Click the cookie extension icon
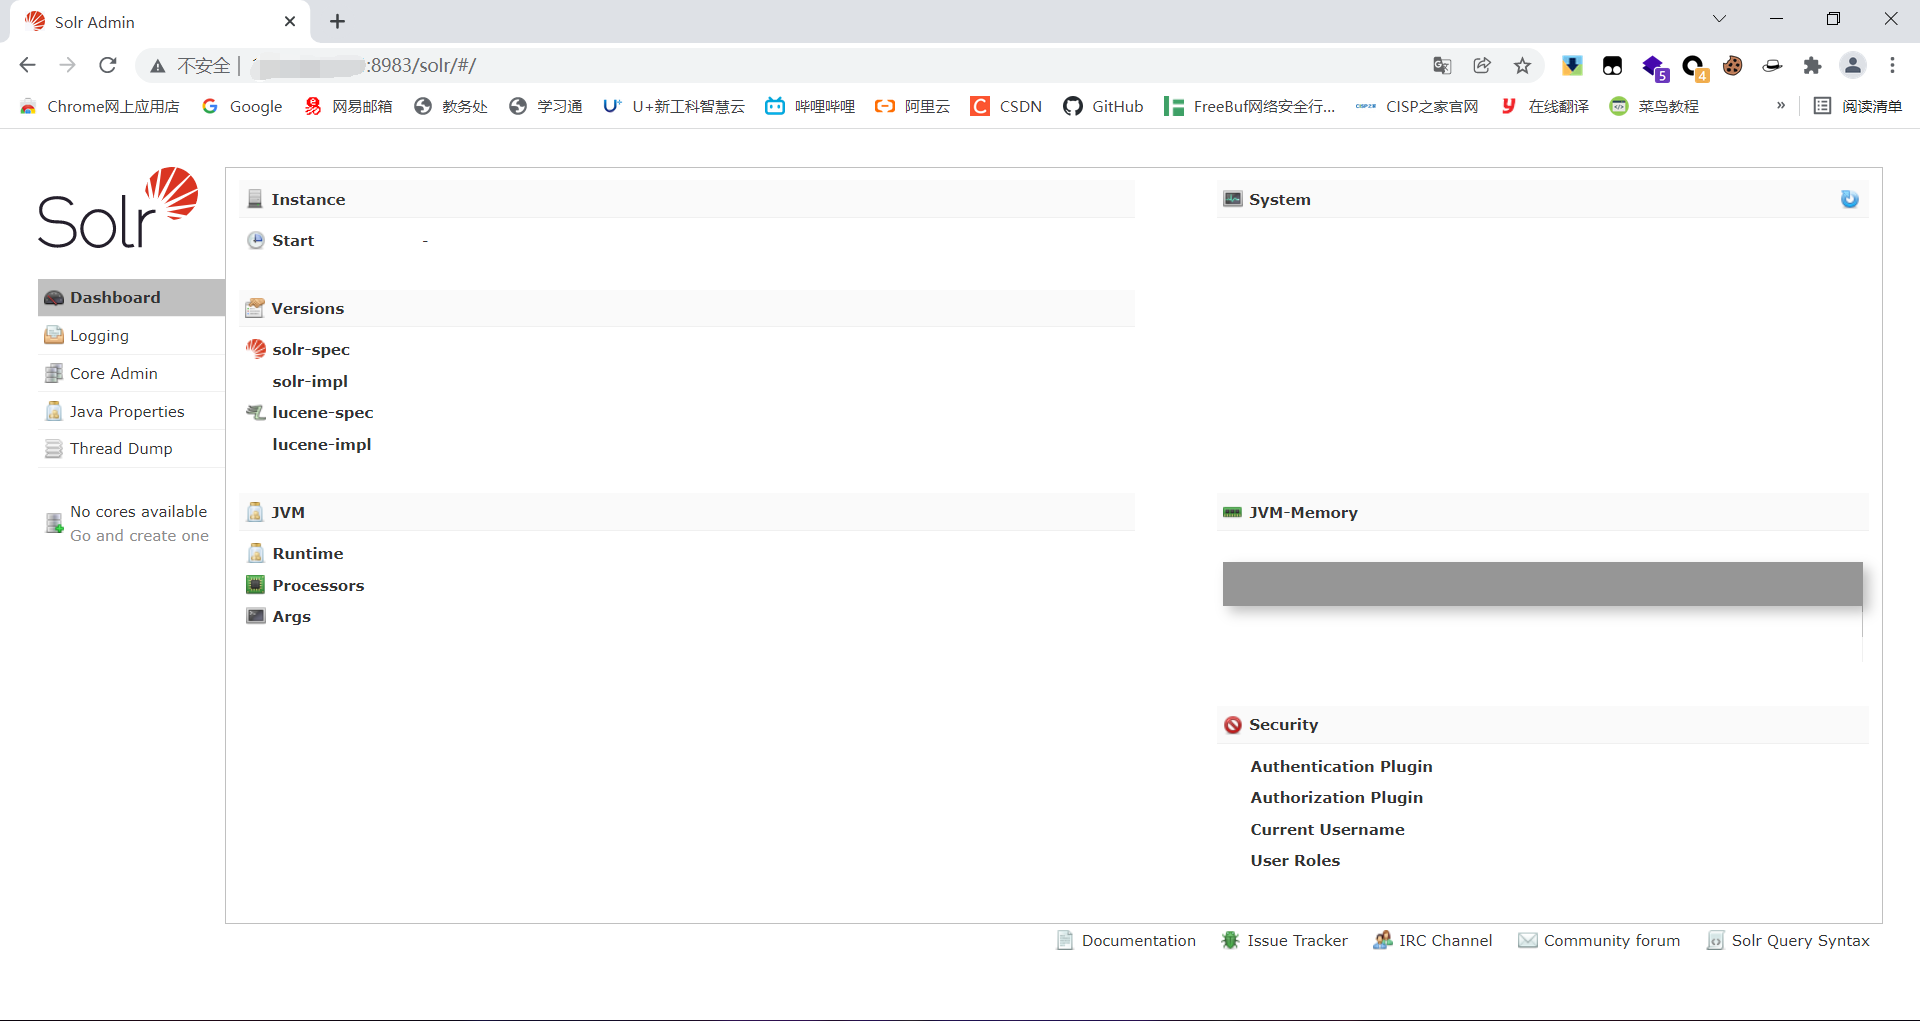Screen dimensions: 1920x1021 1732,66
